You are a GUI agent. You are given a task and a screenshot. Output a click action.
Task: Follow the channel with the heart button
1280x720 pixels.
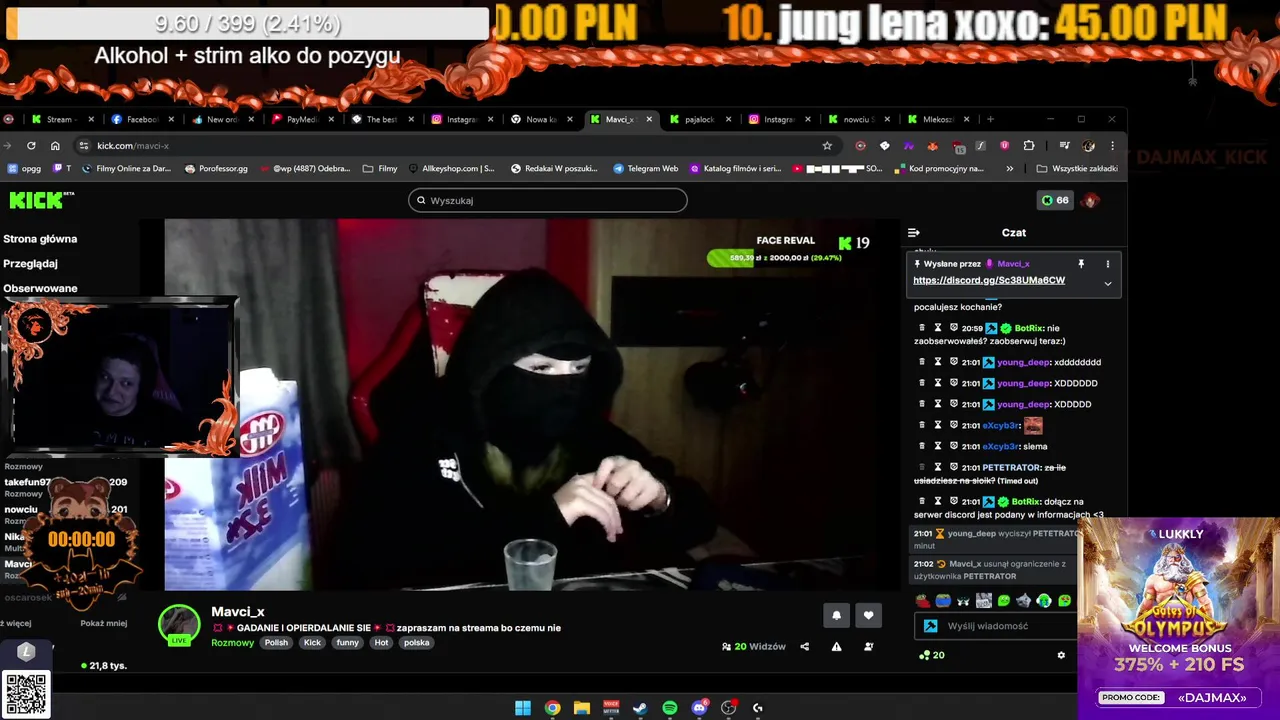[x=868, y=615]
